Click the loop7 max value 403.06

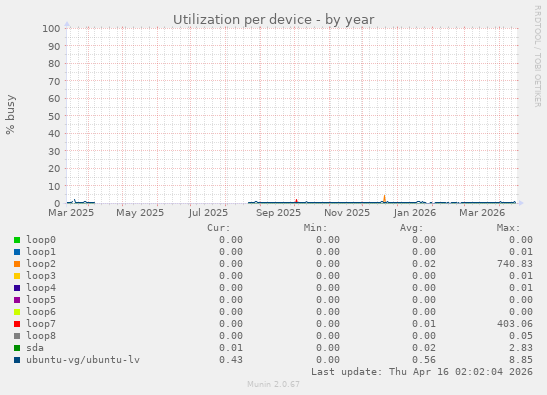(x=515, y=324)
